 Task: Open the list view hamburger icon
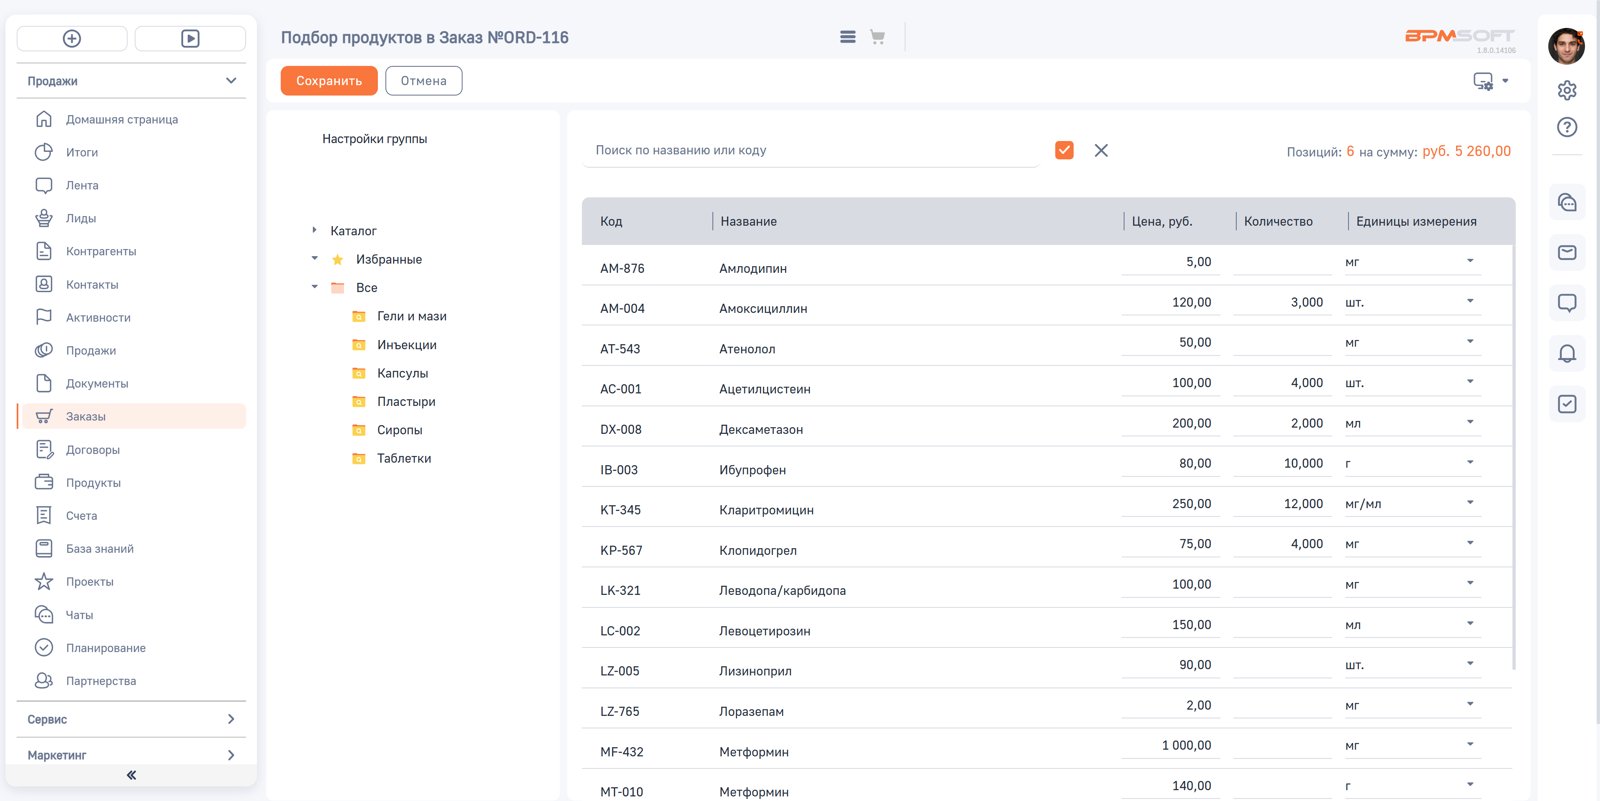point(847,37)
